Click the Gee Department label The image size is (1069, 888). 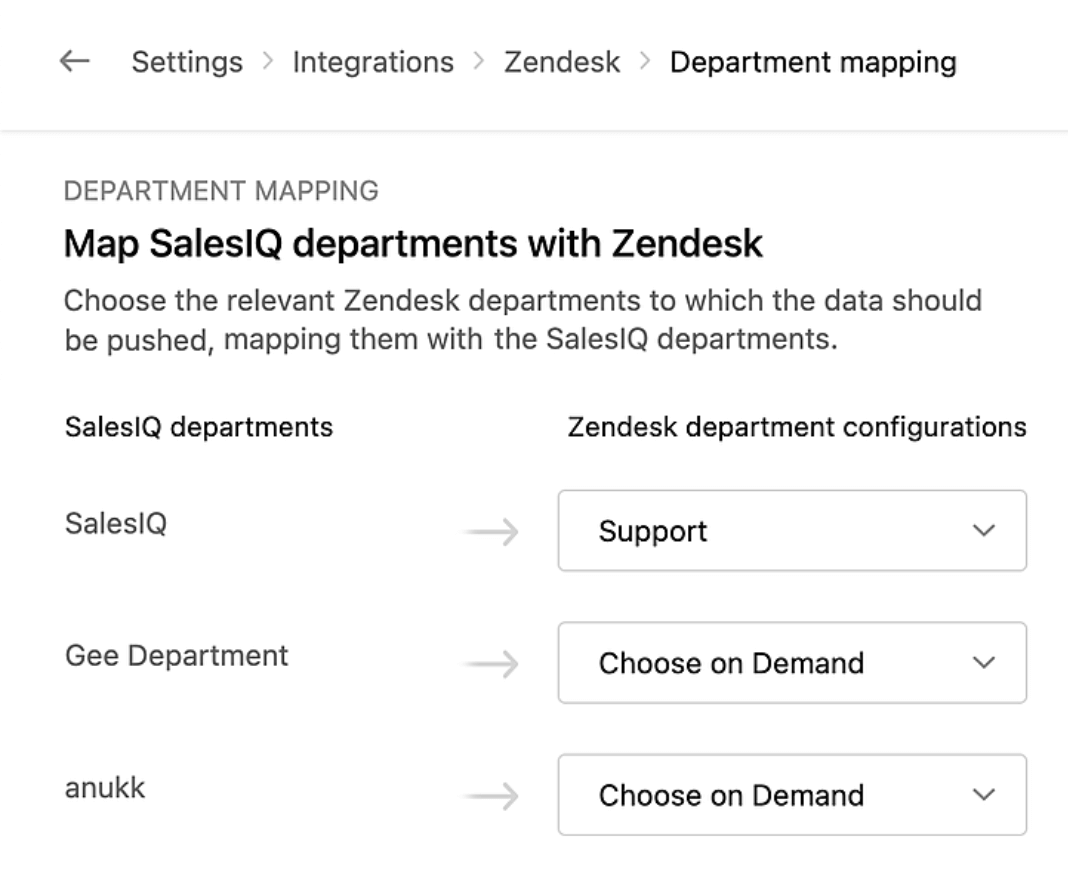pyautogui.click(x=177, y=656)
